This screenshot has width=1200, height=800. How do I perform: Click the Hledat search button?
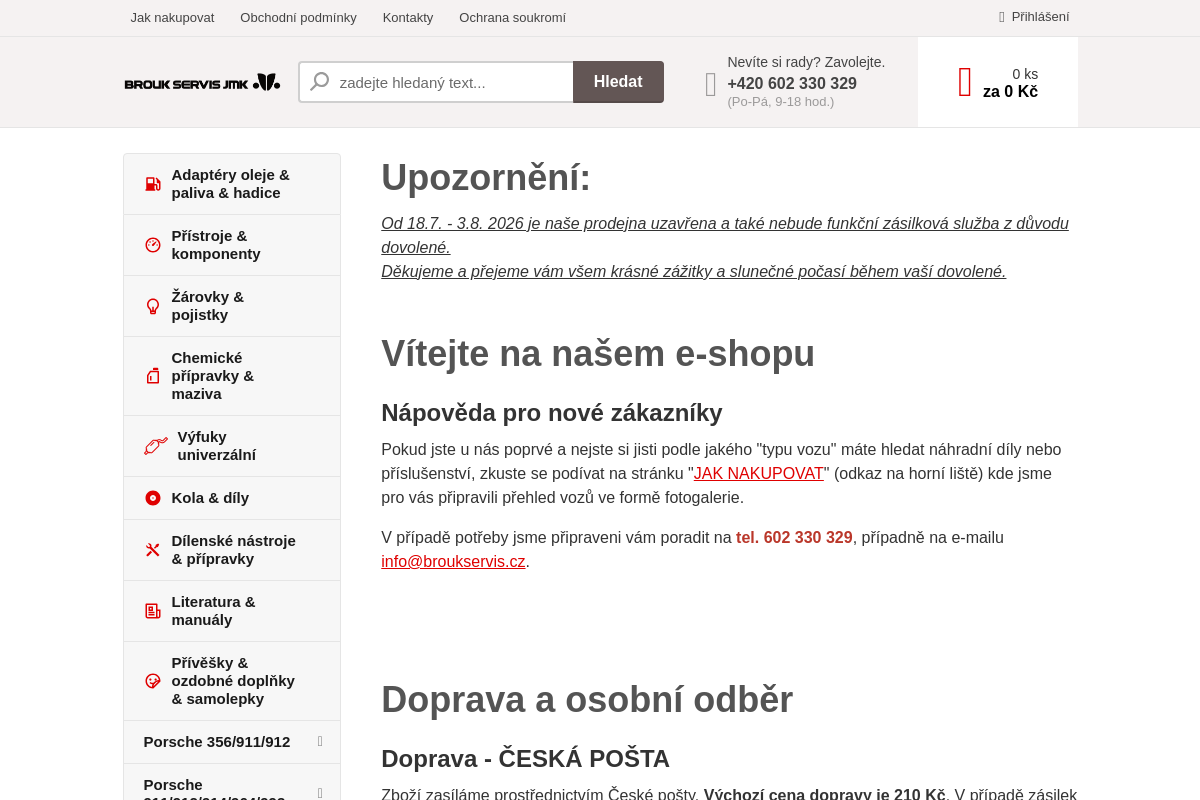coord(618,82)
